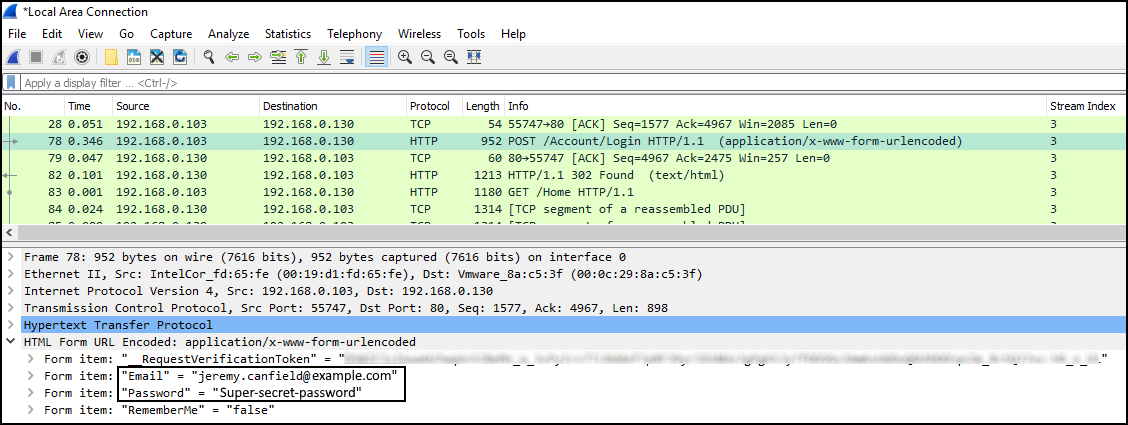Jump to the first packet
Viewport: 1128px width, 425px height.
301,57
